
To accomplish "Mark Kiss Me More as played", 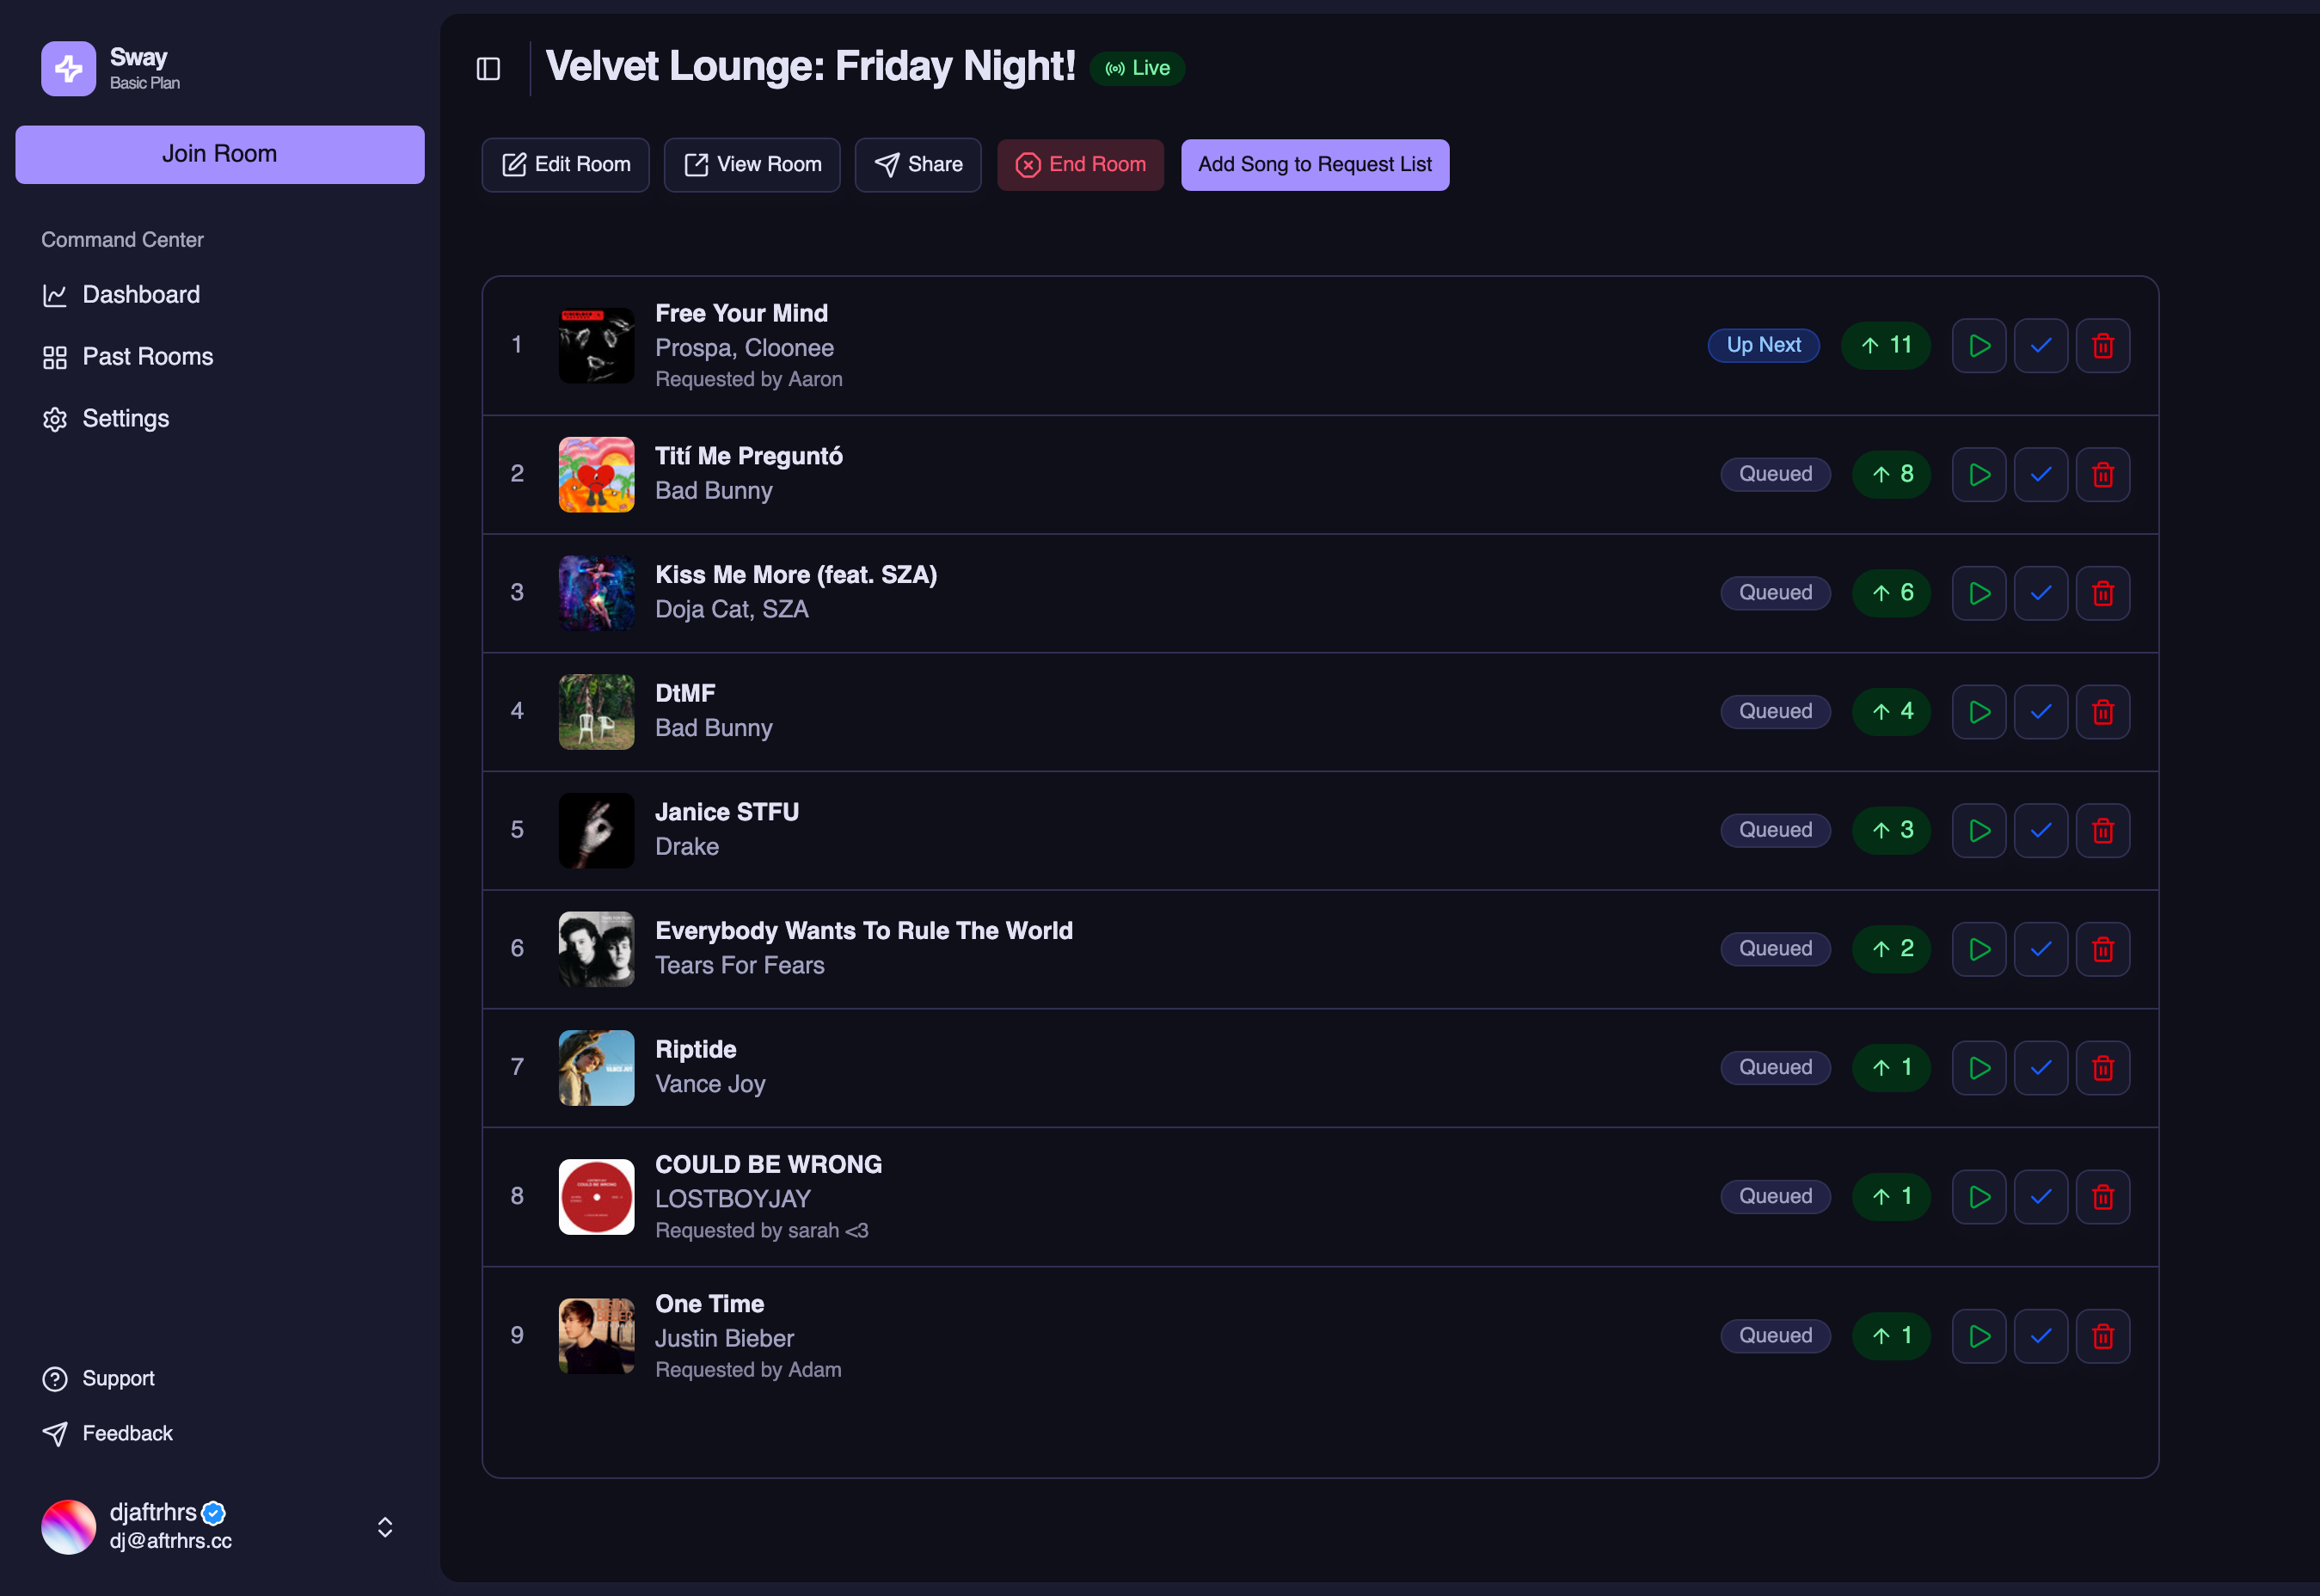I will (x=2040, y=593).
